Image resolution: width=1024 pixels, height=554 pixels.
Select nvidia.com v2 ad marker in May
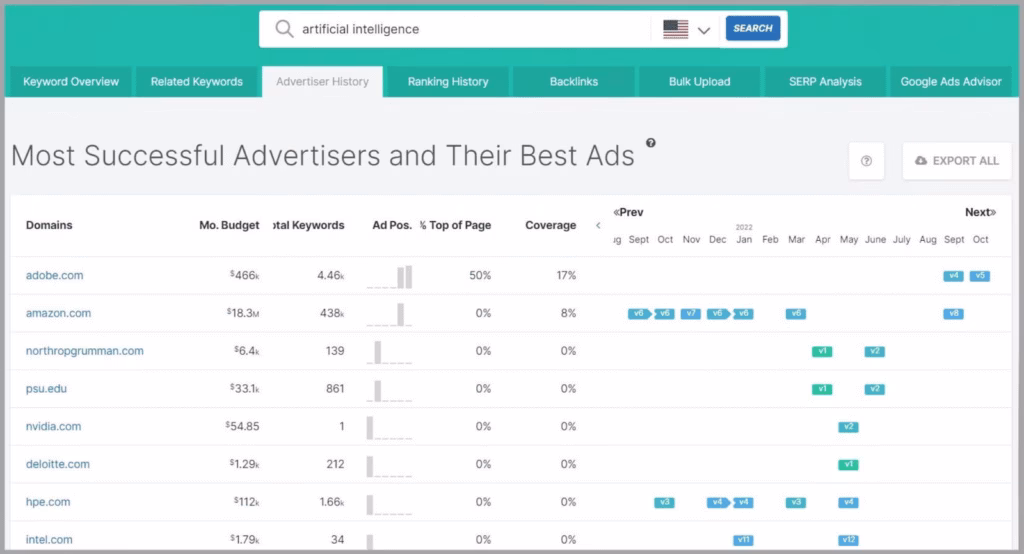[x=848, y=427]
